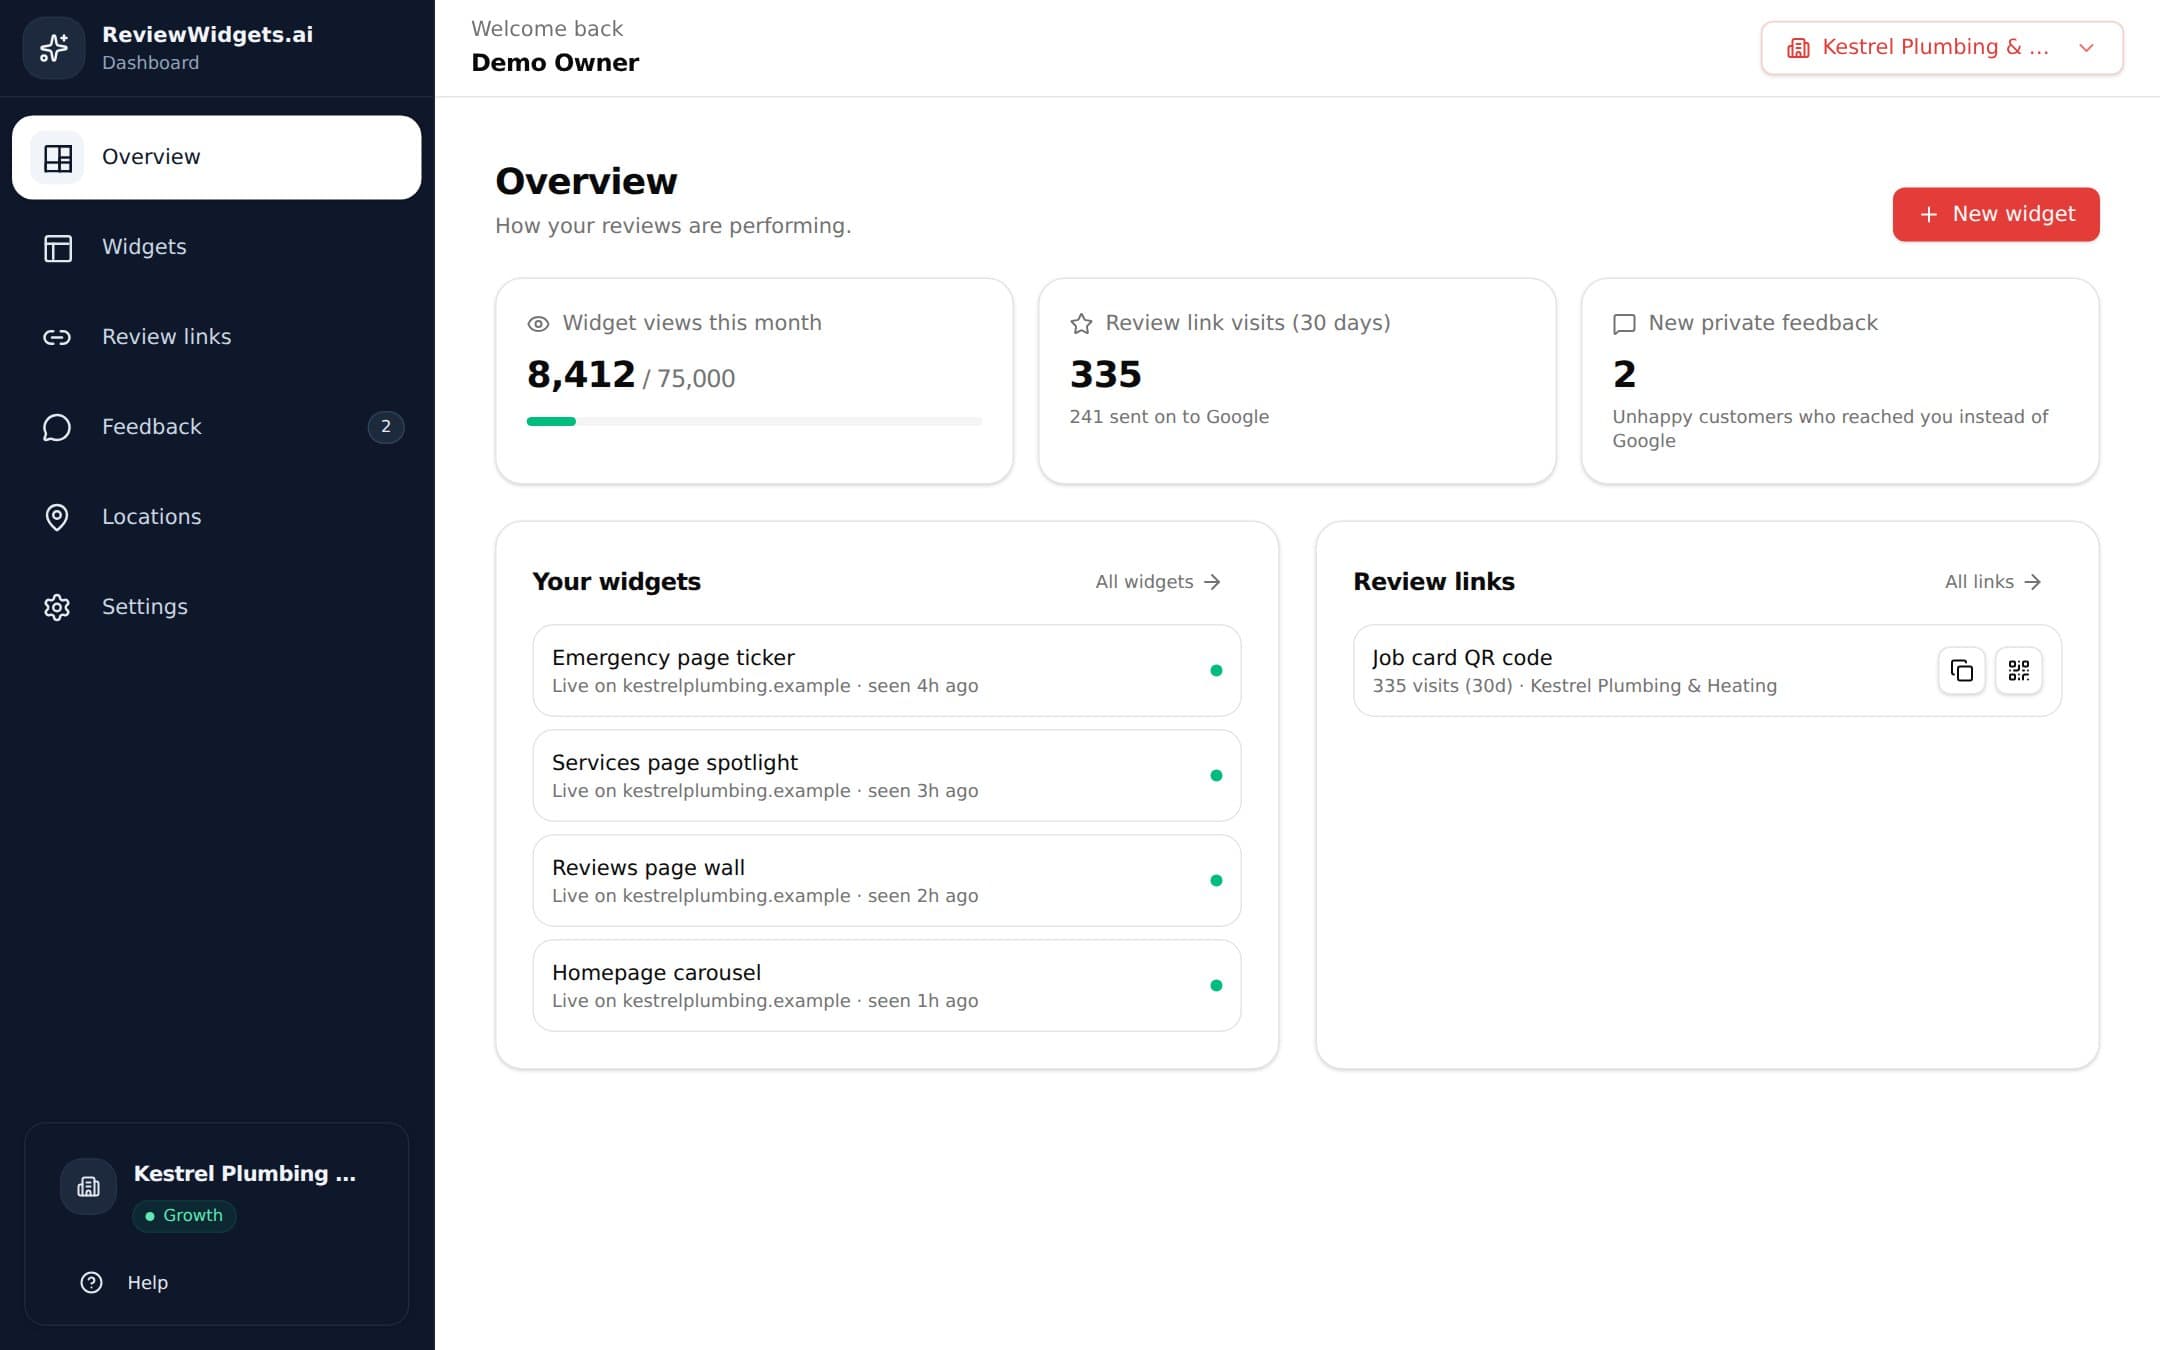Click green status dot on Emergency page ticker

pos(1216,671)
